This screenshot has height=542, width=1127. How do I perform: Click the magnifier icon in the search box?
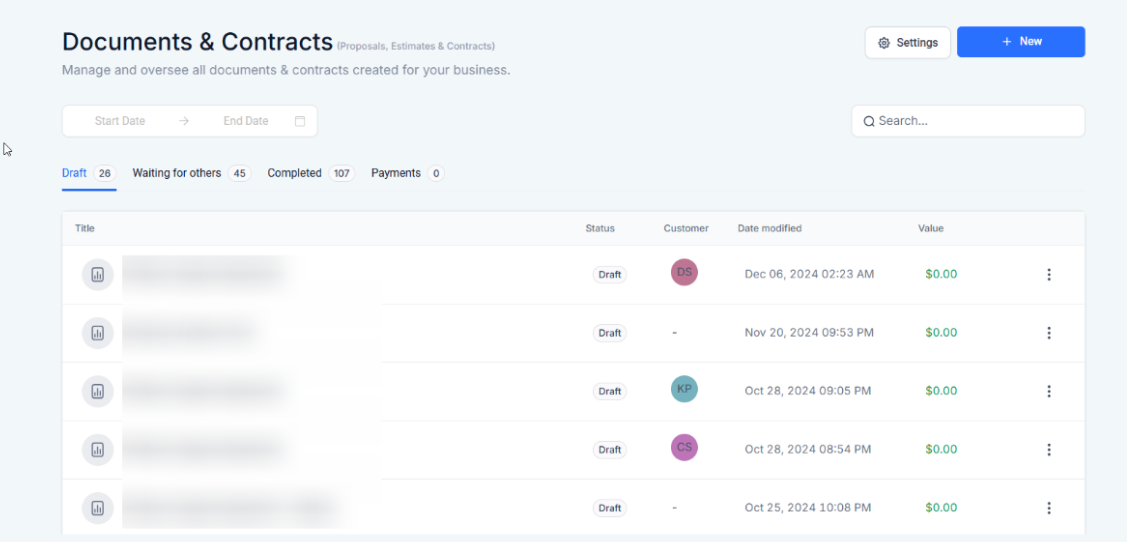869,121
